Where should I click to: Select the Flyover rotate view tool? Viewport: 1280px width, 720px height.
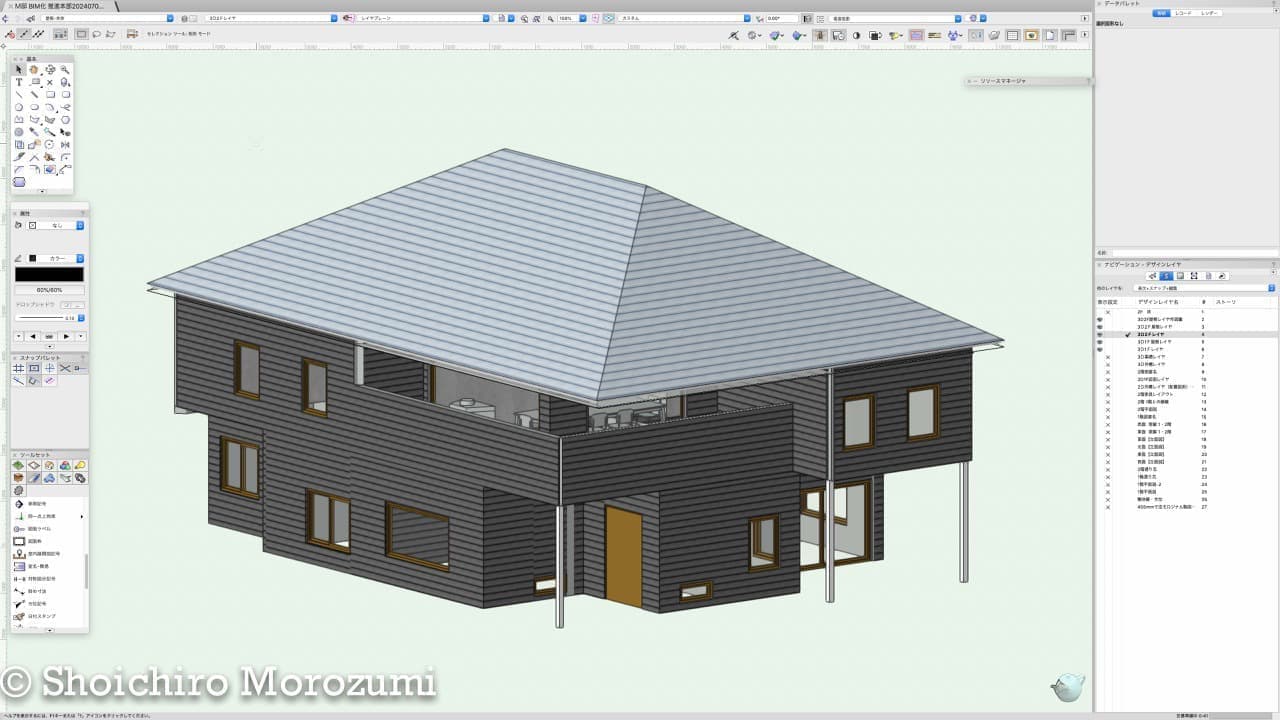coord(50,70)
